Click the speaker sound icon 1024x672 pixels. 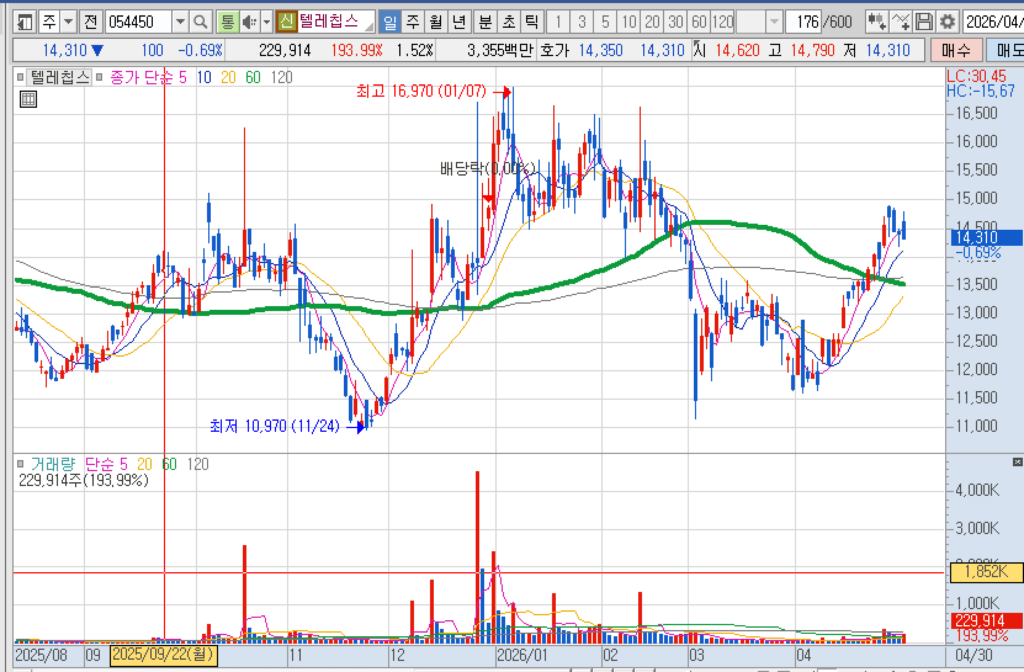tap(249, 22)
